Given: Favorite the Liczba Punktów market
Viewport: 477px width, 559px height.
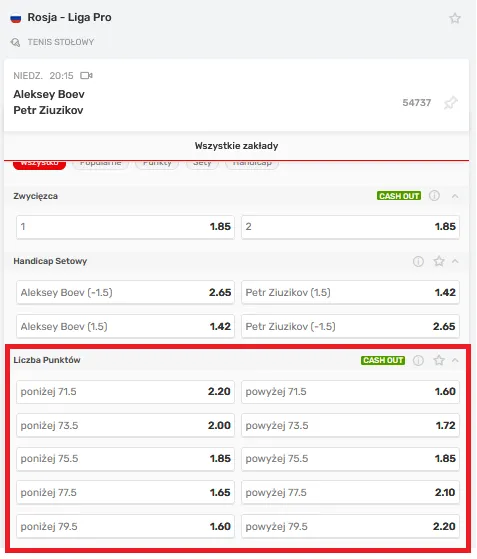Looking at the screenshot, I should pos(439,360).
